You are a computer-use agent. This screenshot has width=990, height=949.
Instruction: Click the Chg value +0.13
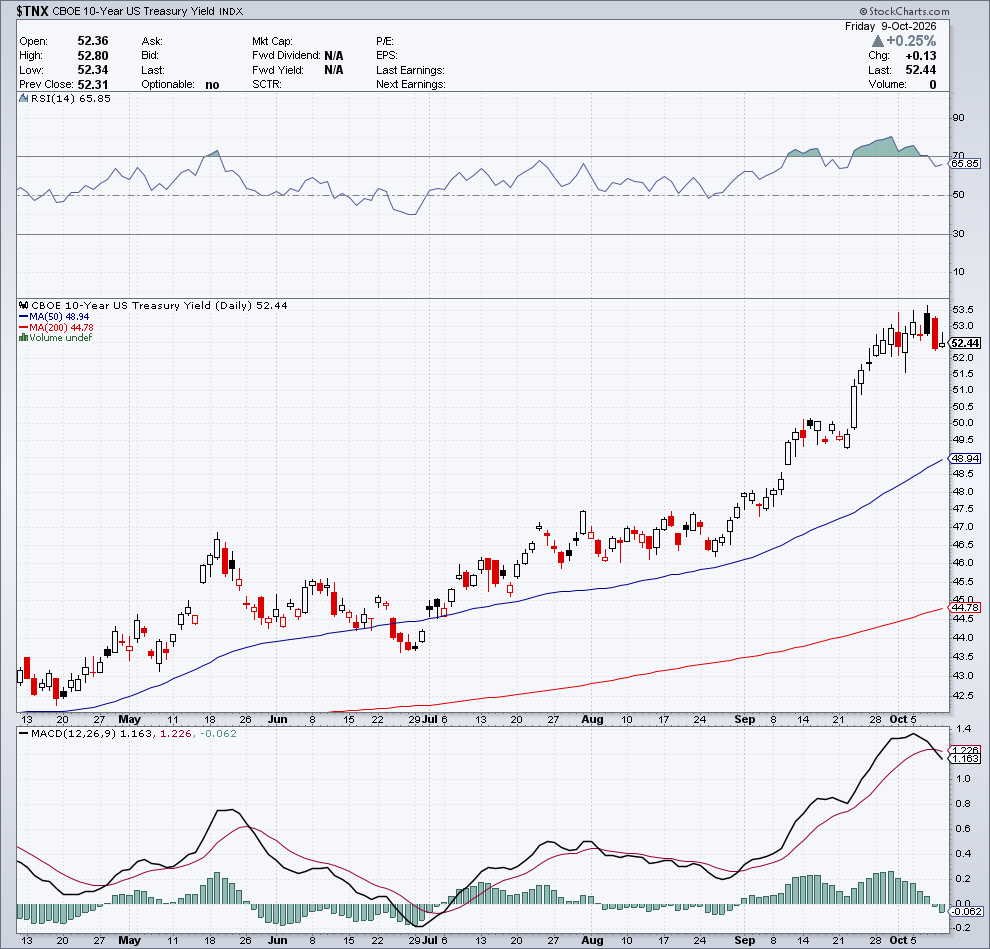click(921, 56)
